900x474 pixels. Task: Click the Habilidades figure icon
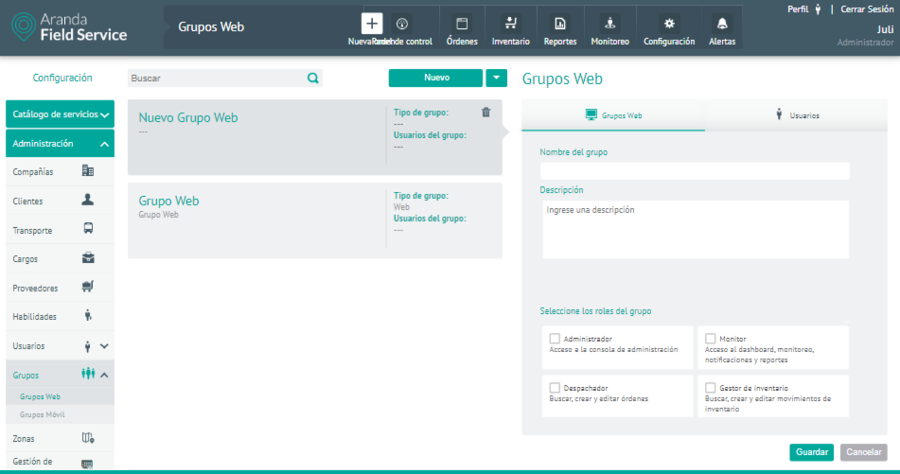[88, 316]
